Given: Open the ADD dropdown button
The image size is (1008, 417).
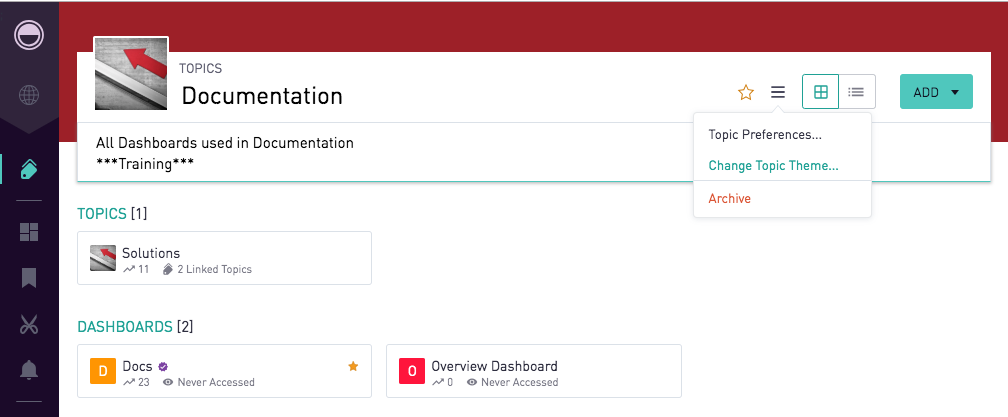Looking at the screenshot, I should (x=936, y=92).
